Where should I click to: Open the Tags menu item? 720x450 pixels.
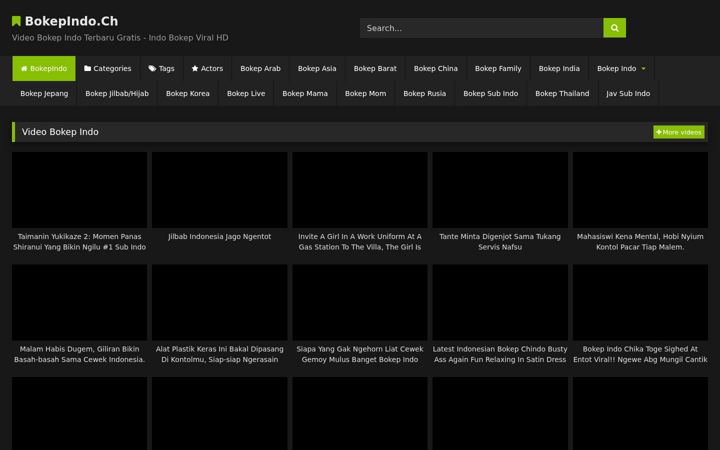(161, 68)
